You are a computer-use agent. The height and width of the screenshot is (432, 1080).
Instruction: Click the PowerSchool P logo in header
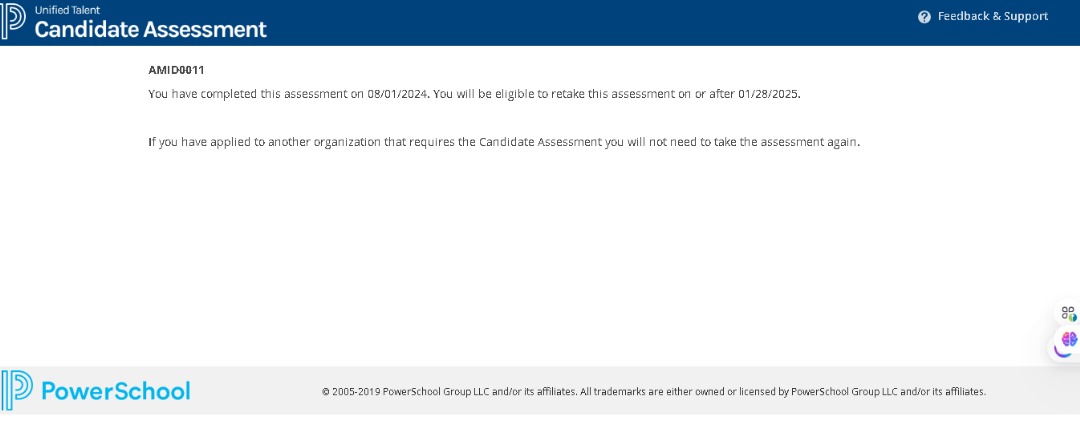click(13, 21)
